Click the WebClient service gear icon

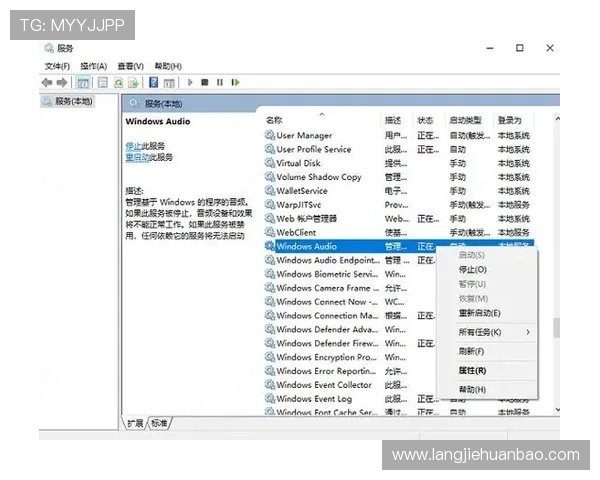[x=270, y=232]
